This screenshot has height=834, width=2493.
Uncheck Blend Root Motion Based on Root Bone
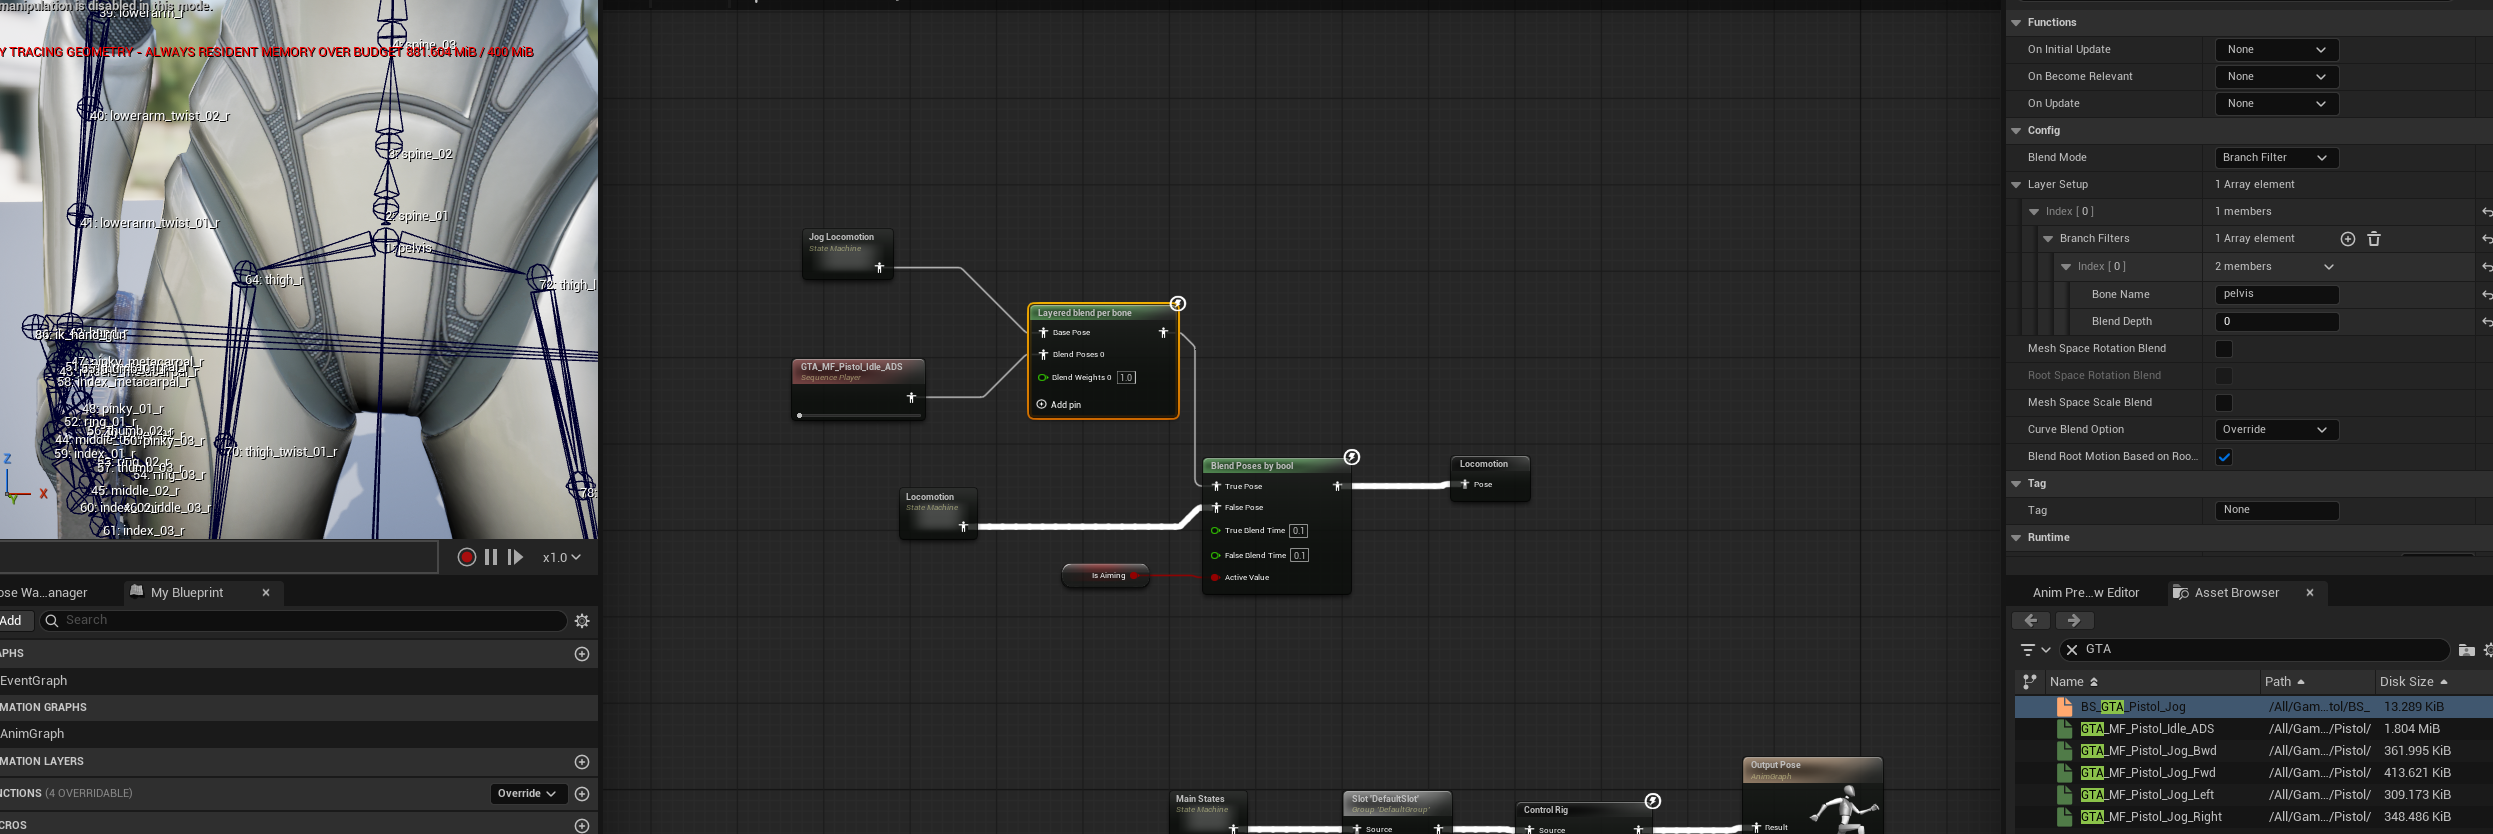pyautogui.click(x=2224, y=457)
